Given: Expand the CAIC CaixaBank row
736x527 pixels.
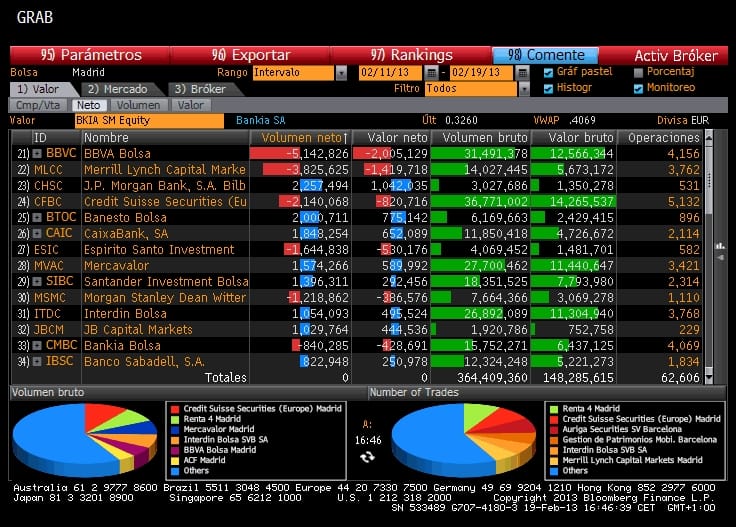Looking at the screenshot, I should pyautogui.click(x=37, y=233).
